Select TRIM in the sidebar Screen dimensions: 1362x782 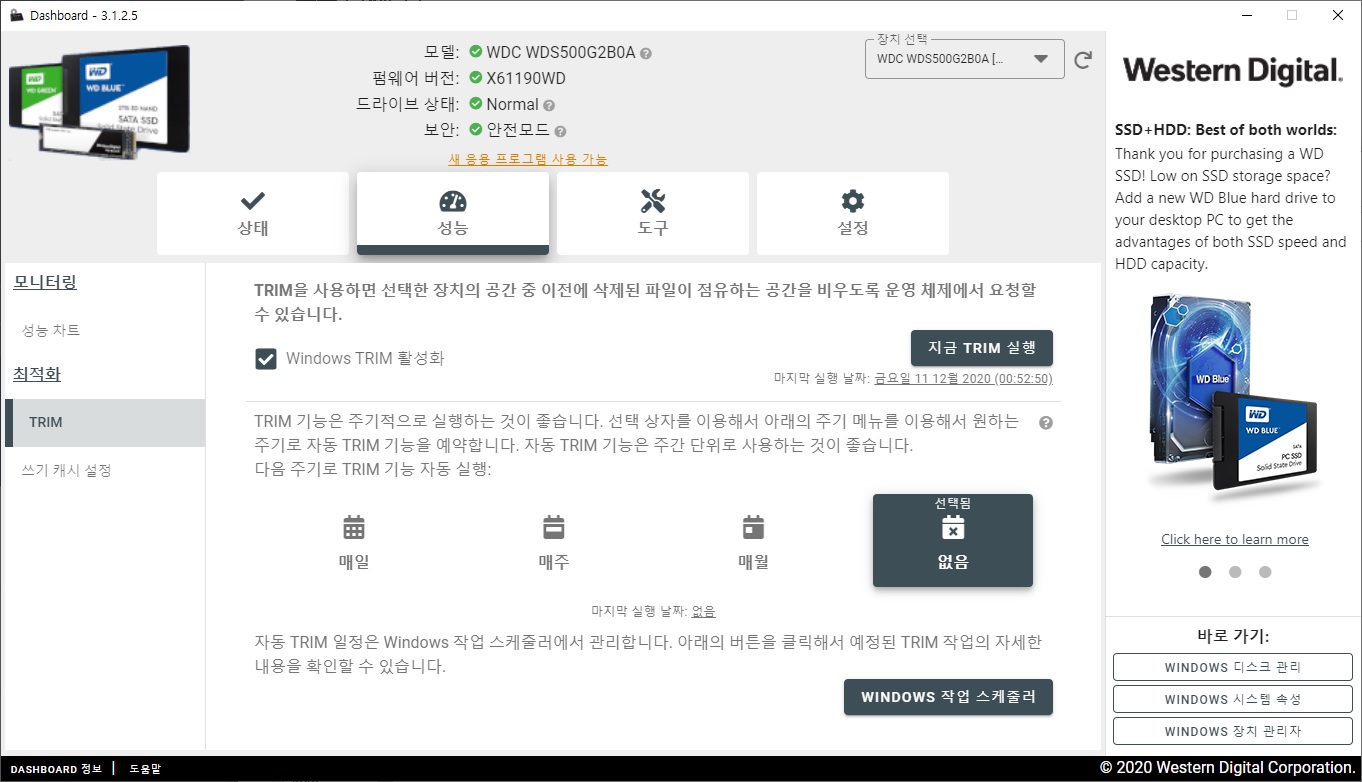[x=105, y=422]
